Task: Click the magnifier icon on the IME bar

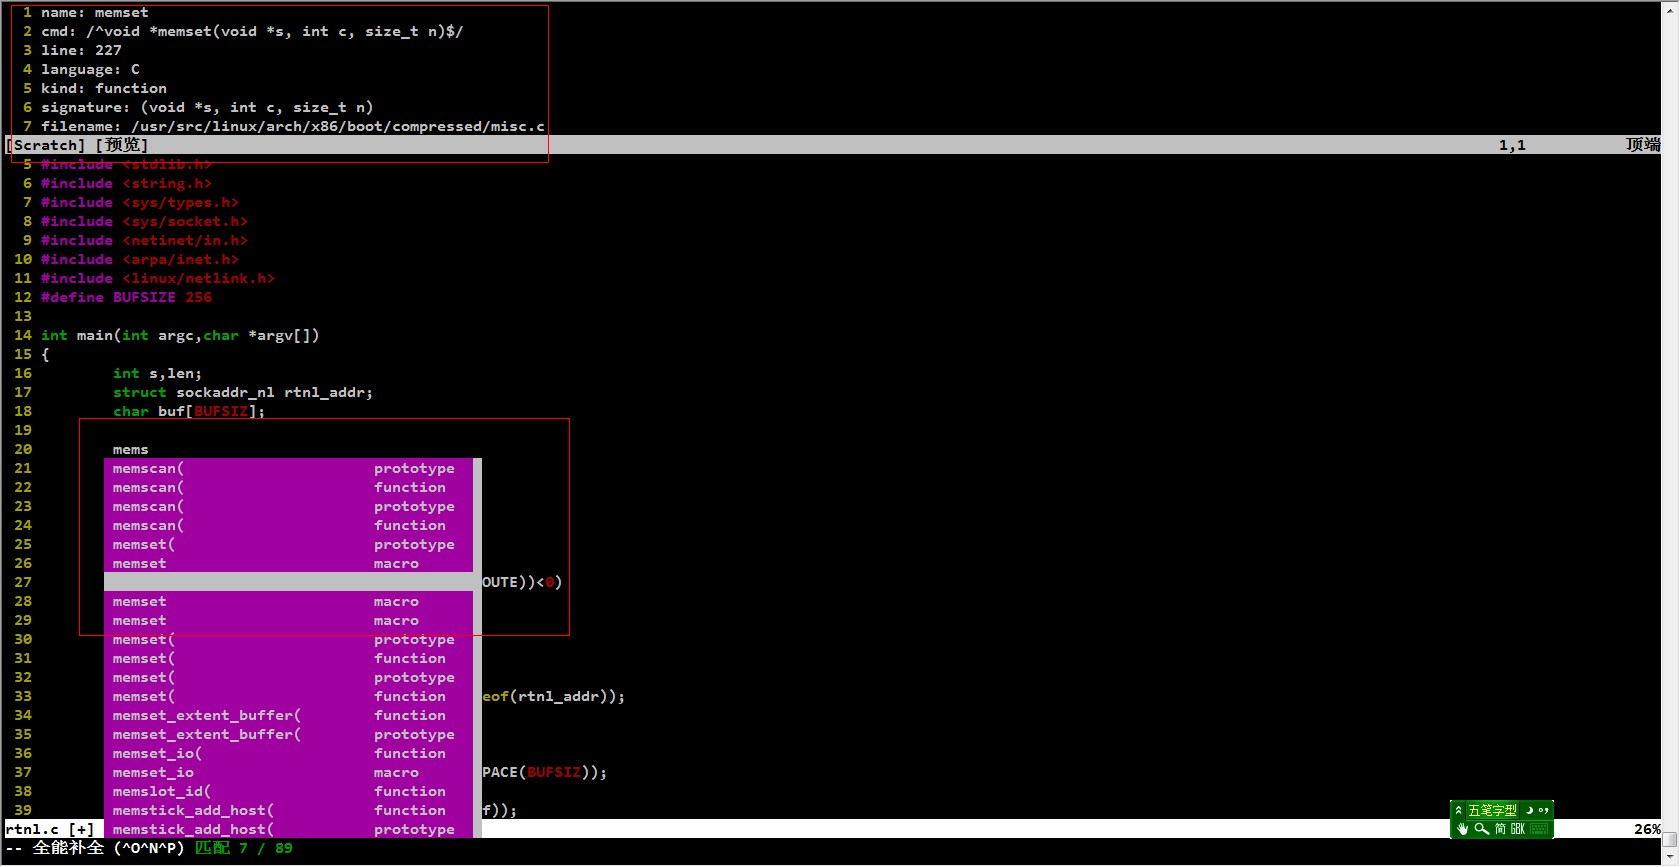Action: point(1481,829)
